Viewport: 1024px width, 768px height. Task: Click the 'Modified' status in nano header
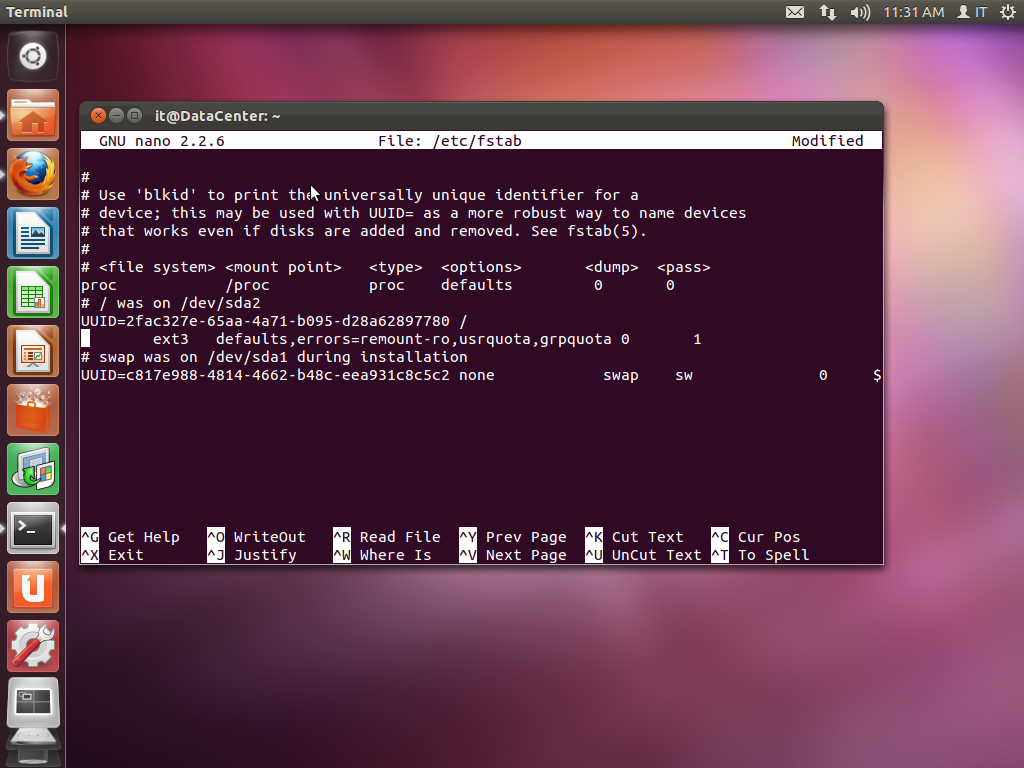pyautogui.click(x=827, y=141)
